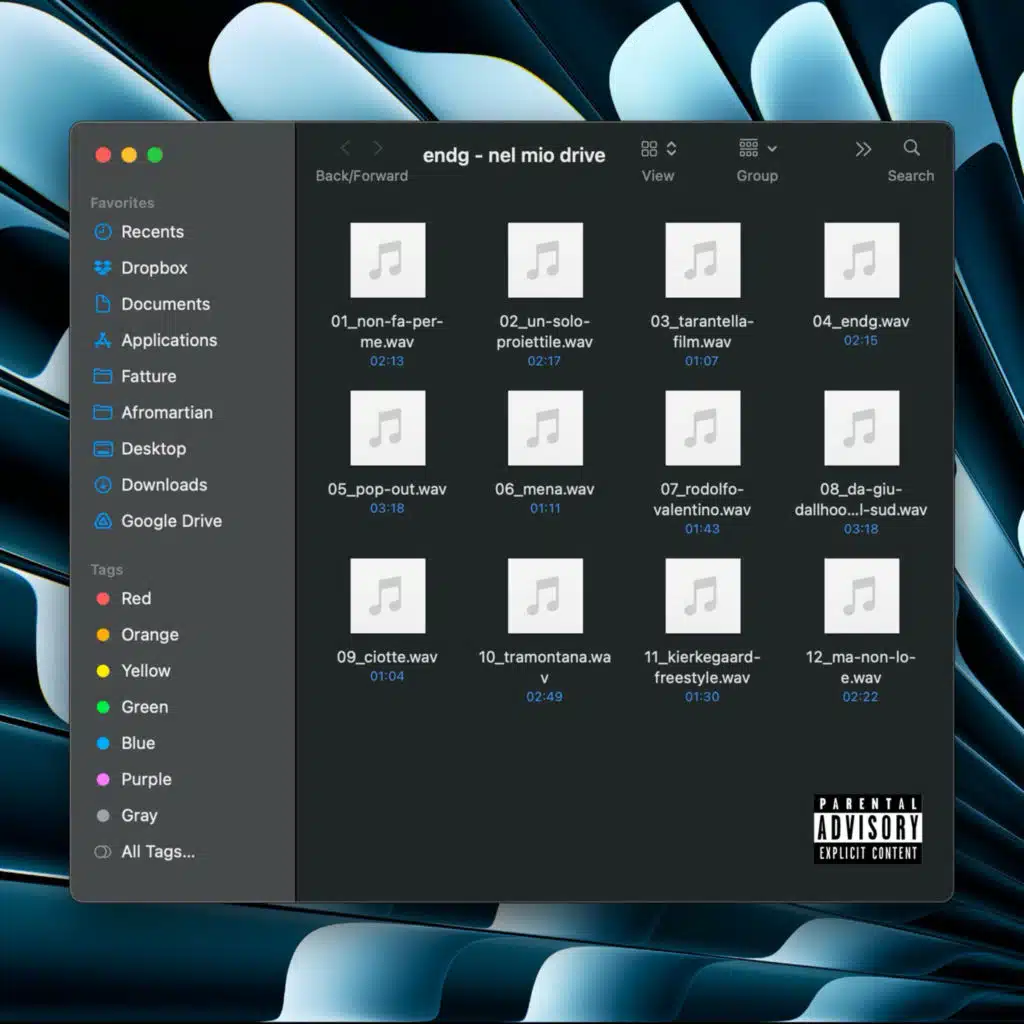Go to Downloads folder in sidebar
Screen dimensions: 1024x1024
click(x=163, y=485)
